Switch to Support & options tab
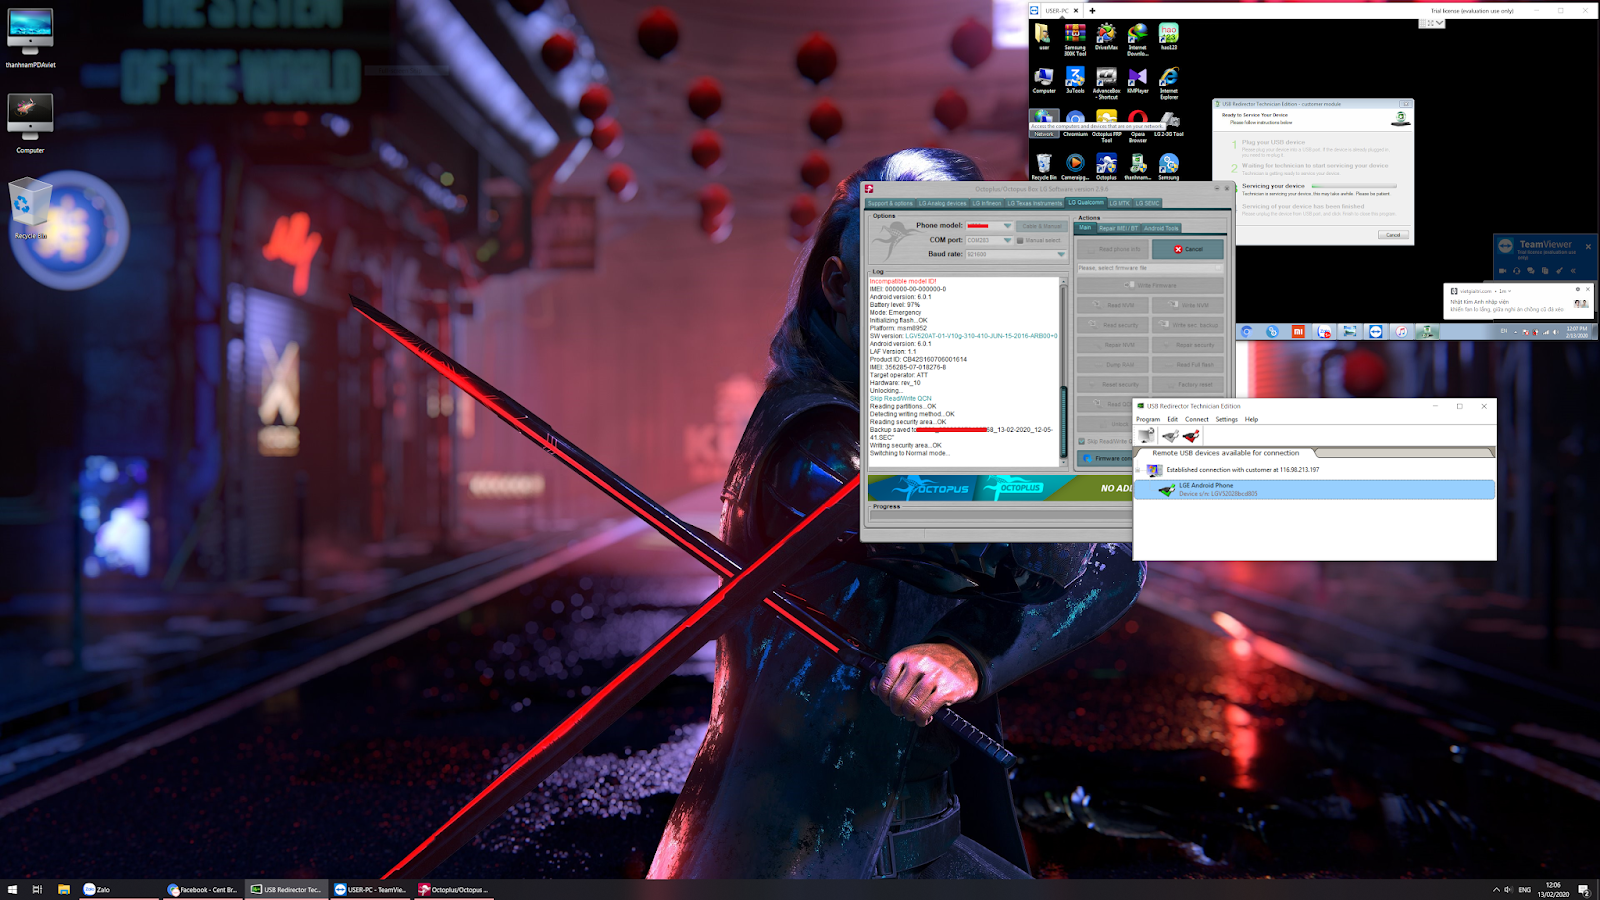The width and height of the screenshot is (1600, 900). 890,203
